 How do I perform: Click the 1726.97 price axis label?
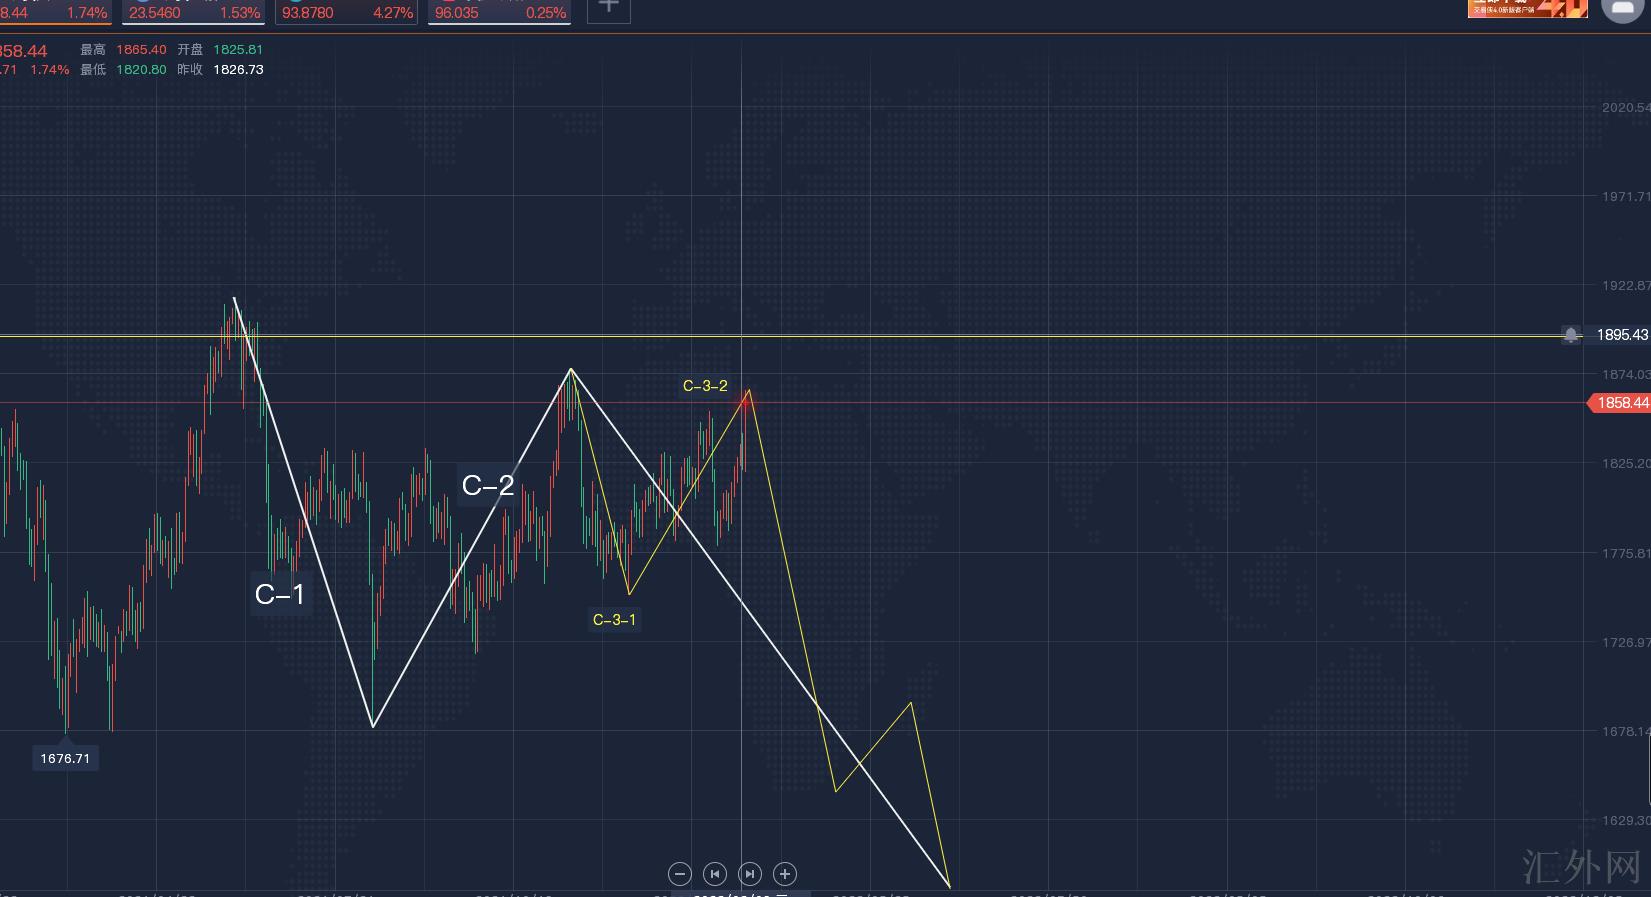coord(1625,642)
